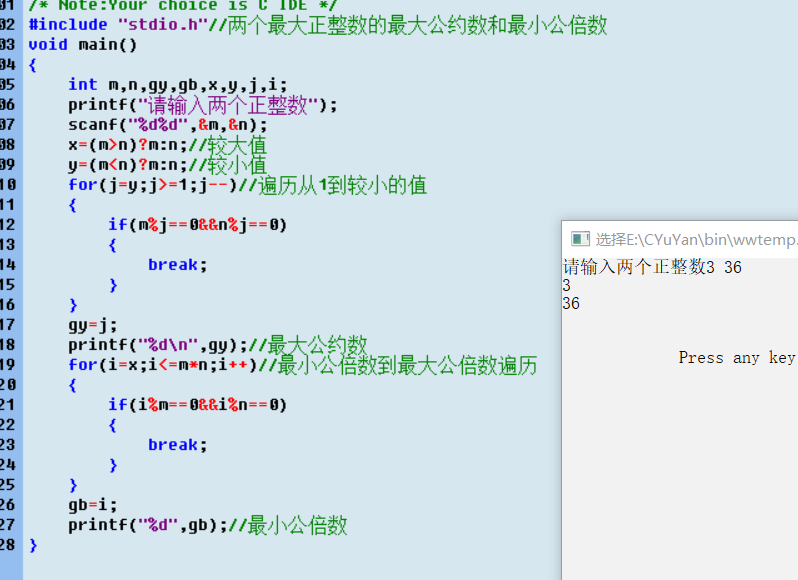The width and height of the screenshot is (798, 580).
Task: Click the comment '最小公倍数到最大公倍数遍历'
Action: click(x=407, y=365)
